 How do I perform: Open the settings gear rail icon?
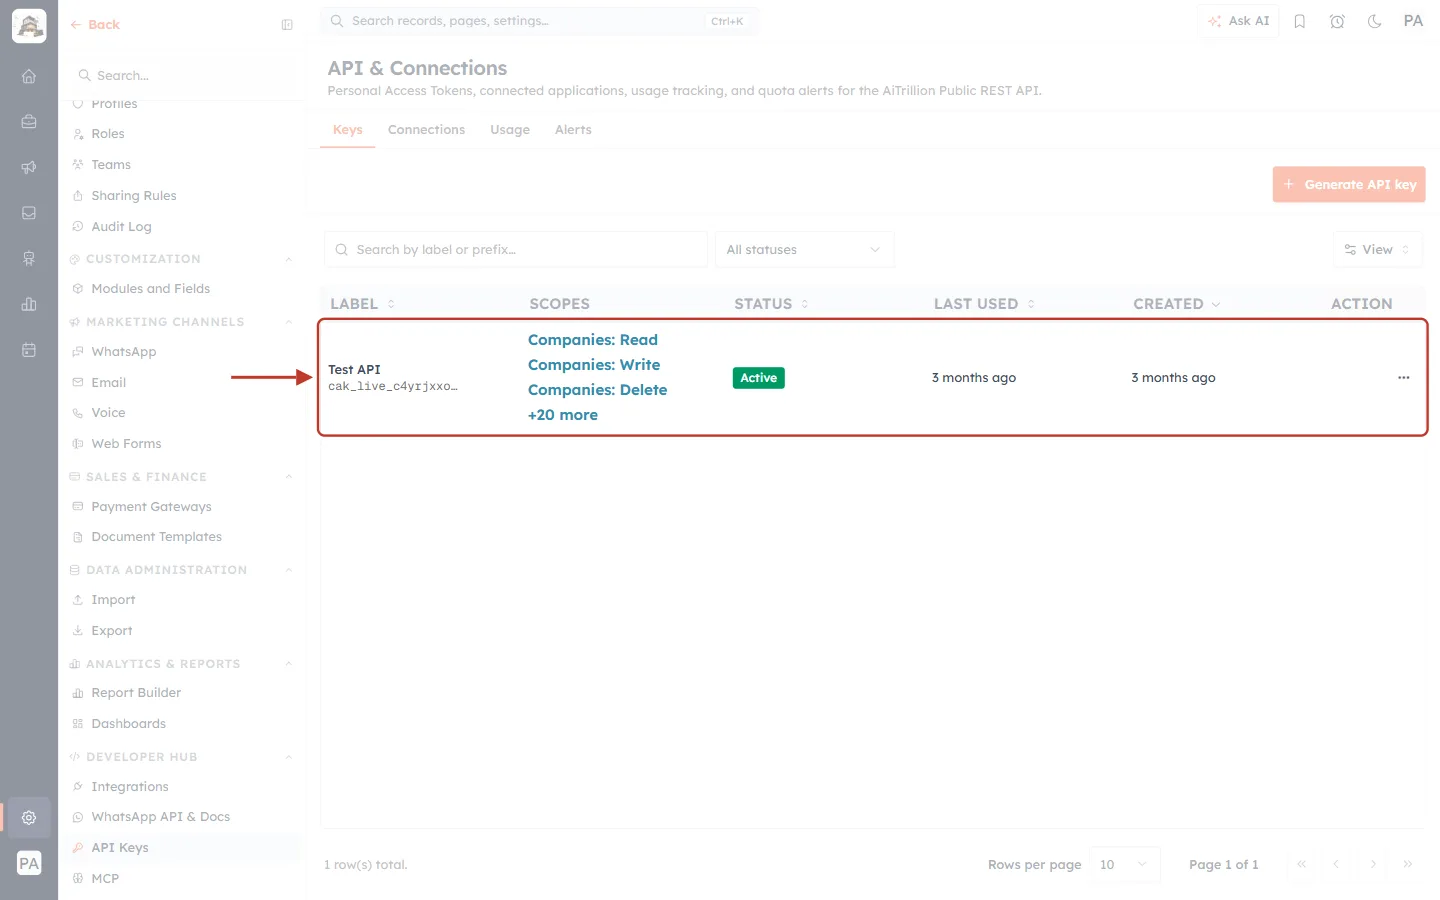[x=29, y=817]
